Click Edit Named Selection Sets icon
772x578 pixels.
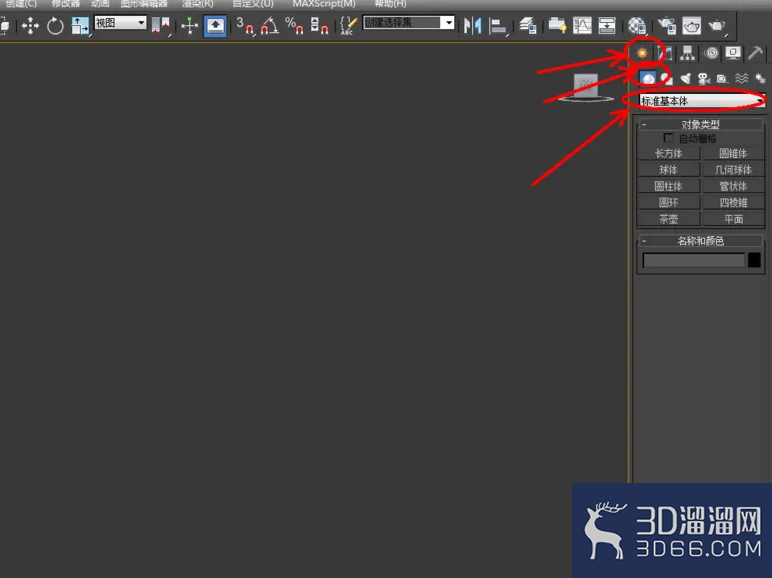pyautogui.click(x=348, y=26)
